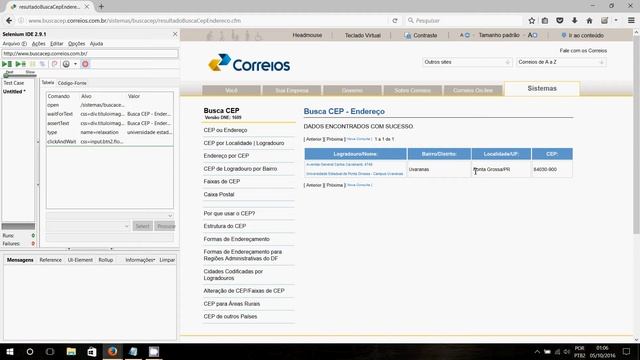Play current test case in Selenium IDE
The height and width of the screenshot is (360, 640).
point(20,64)
